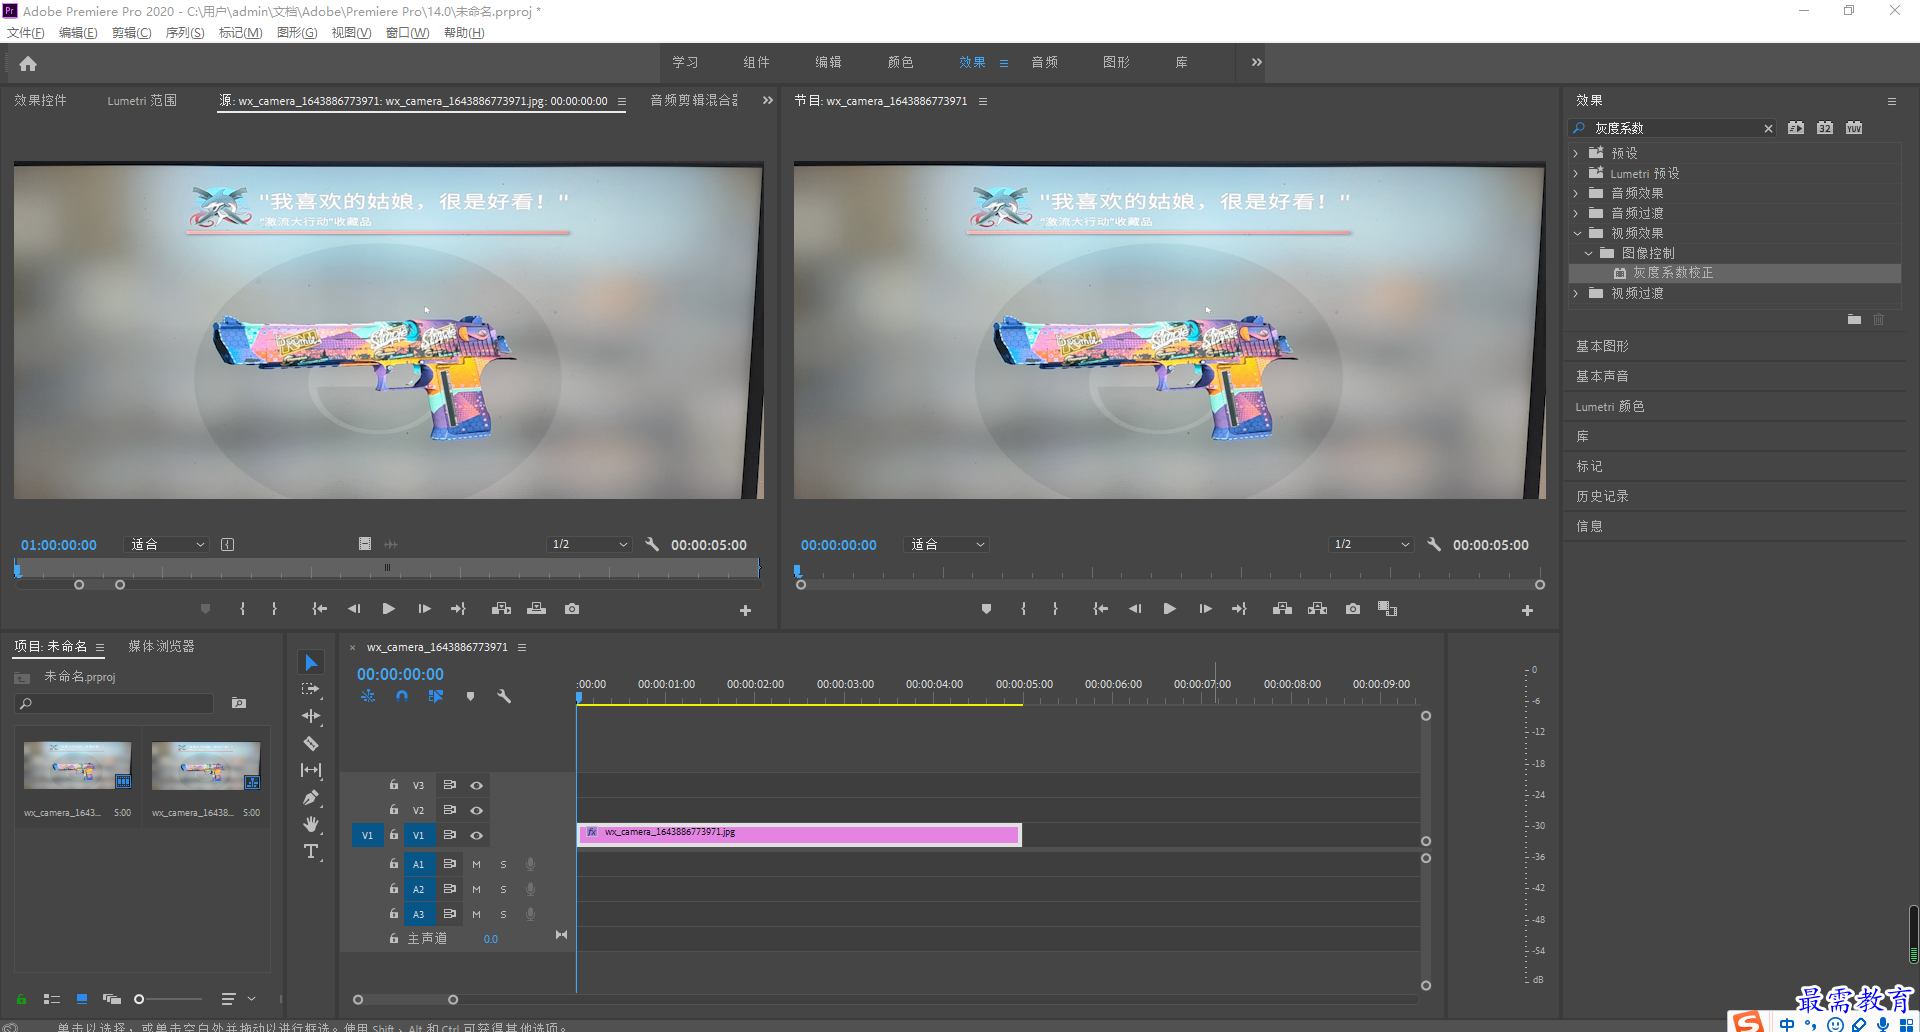Viewport: 1920px width, 1032px height.
Task: Switch to 颜色 workspace tab
Action: [900, 62]
